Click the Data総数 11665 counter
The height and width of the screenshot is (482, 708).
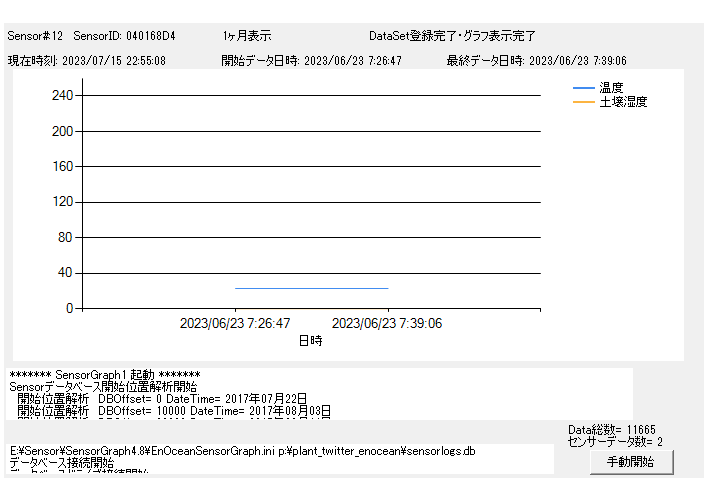[612, 429]
